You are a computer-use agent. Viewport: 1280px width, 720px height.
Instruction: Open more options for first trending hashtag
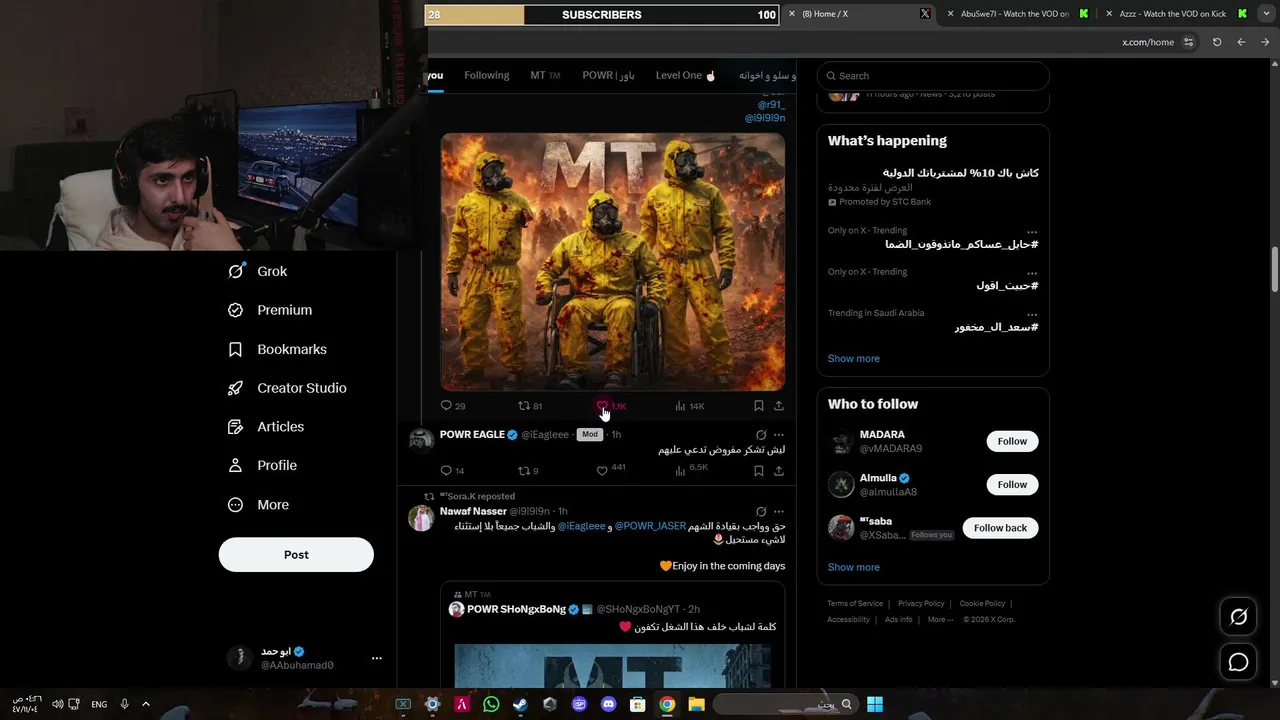1032,231
